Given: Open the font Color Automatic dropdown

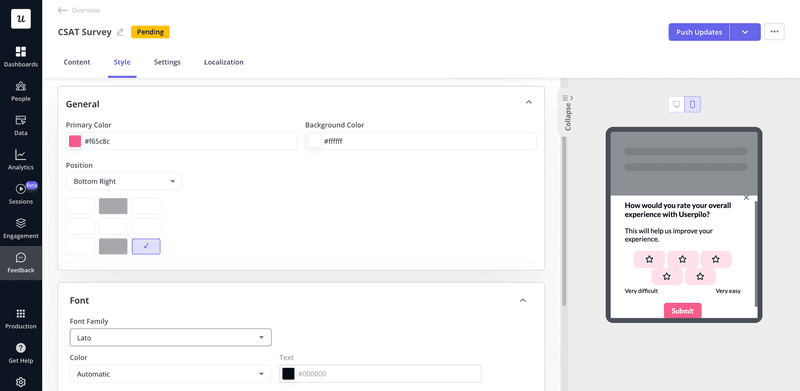Looking at the screenshot, I should [170, 374].
